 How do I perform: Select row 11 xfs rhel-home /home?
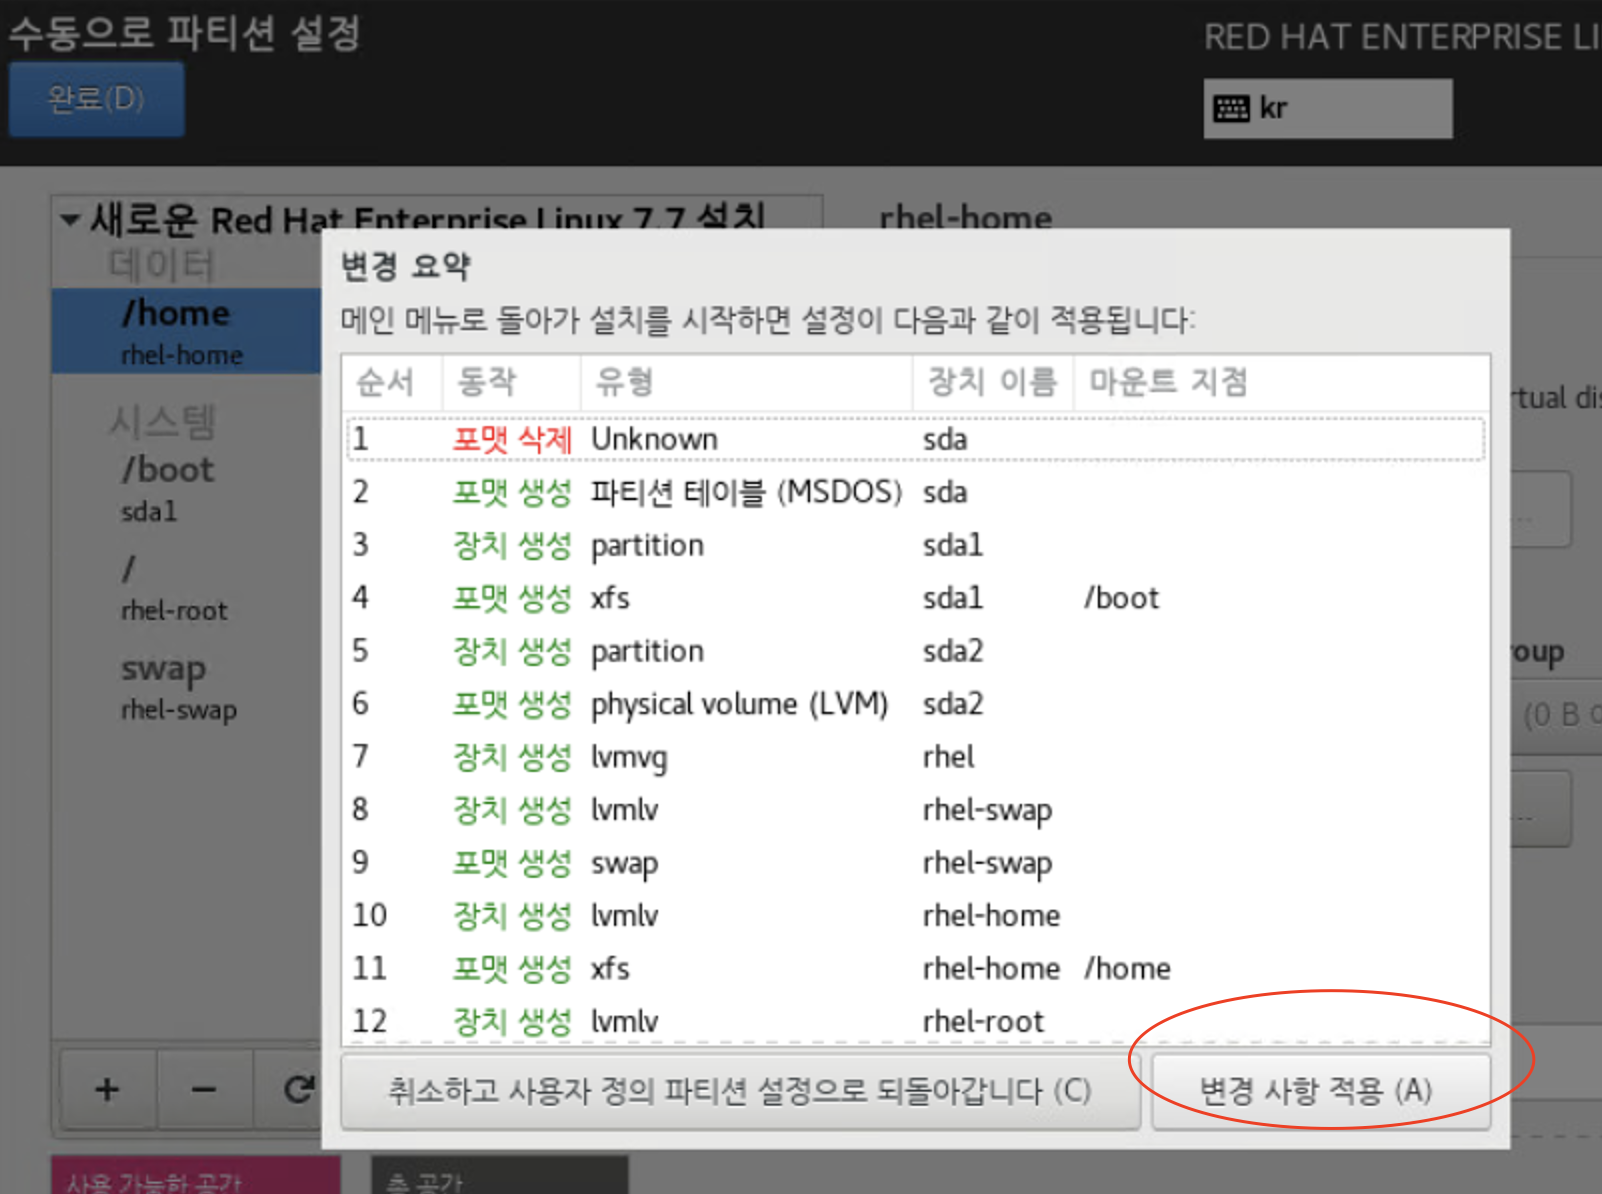coord(915,969)
